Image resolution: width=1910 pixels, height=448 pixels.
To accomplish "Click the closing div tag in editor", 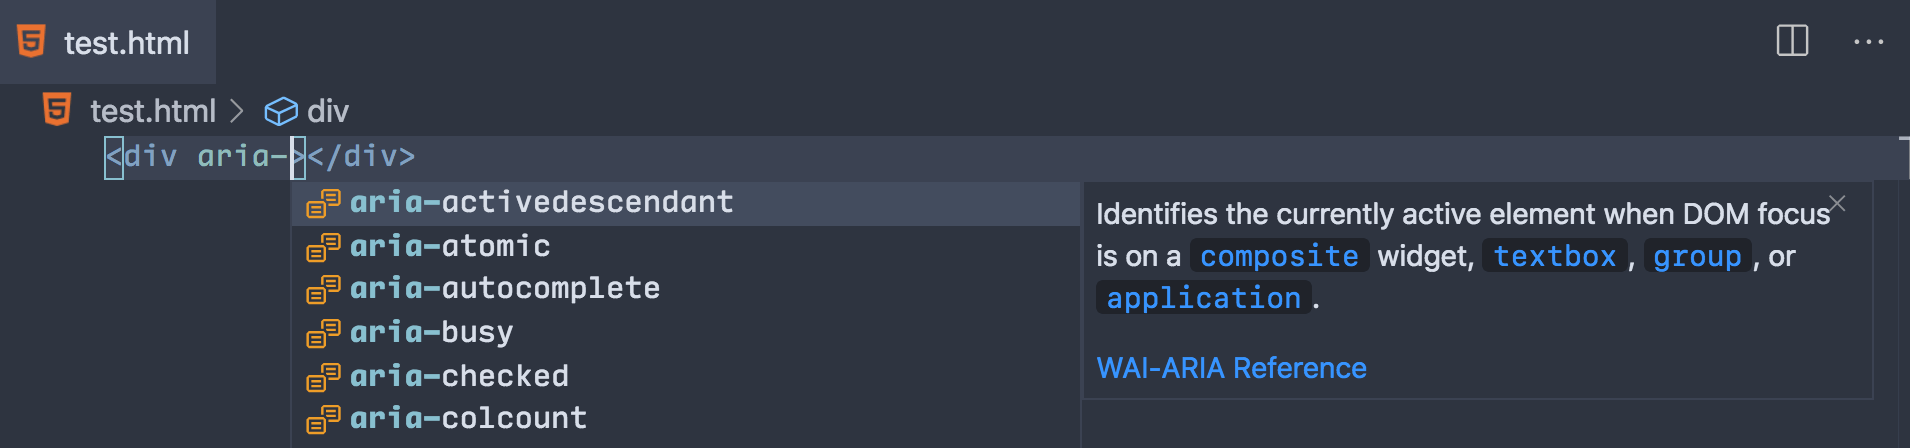I will click(361, 157).
